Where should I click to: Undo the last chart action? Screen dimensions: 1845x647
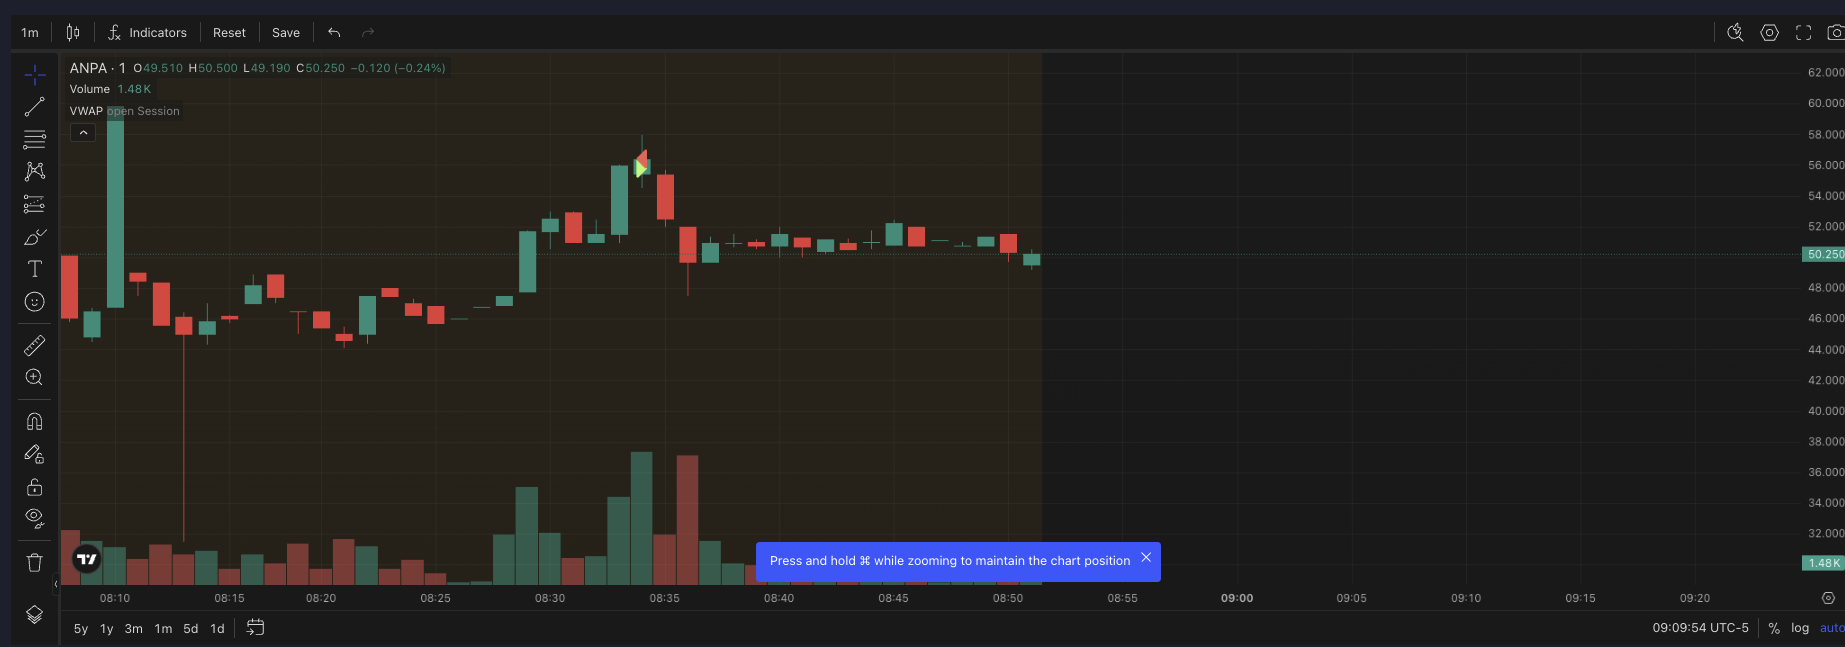(x=334, y=33)
